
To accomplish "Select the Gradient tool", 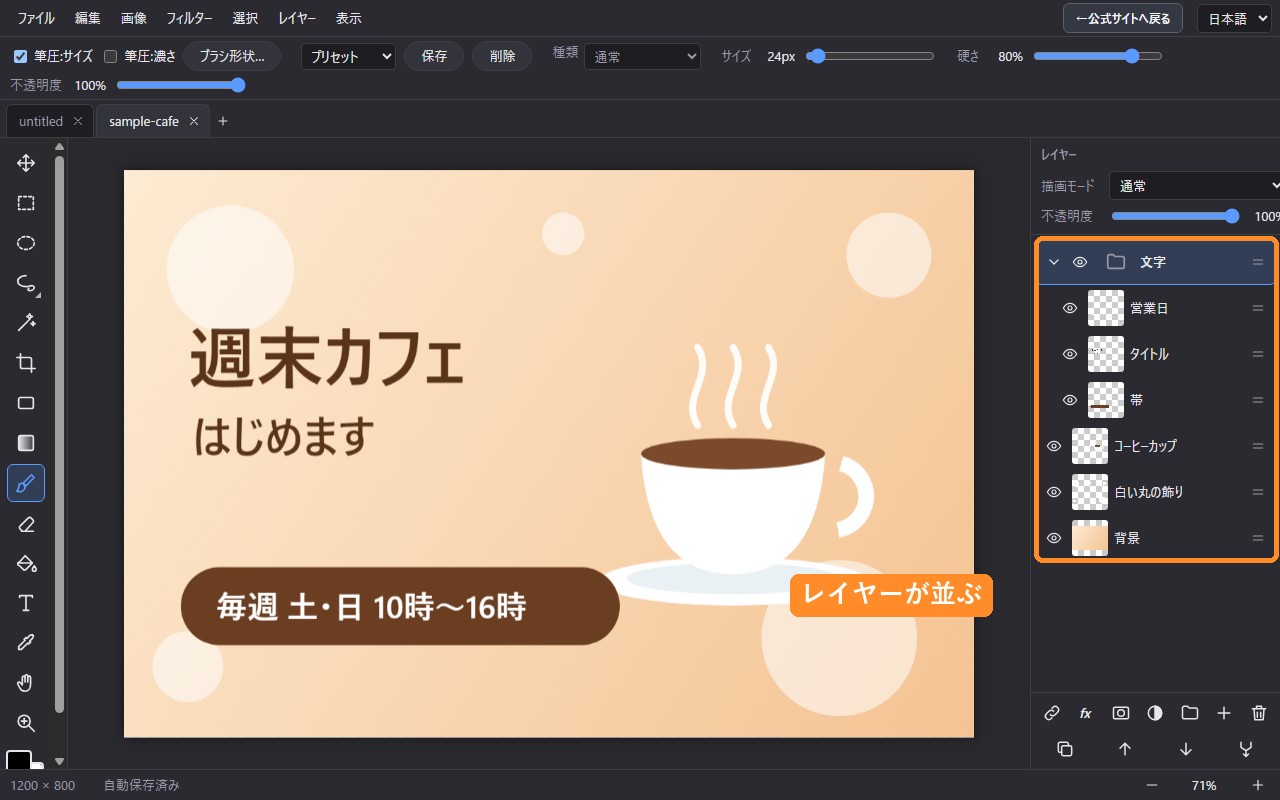I will pos(26,443).
